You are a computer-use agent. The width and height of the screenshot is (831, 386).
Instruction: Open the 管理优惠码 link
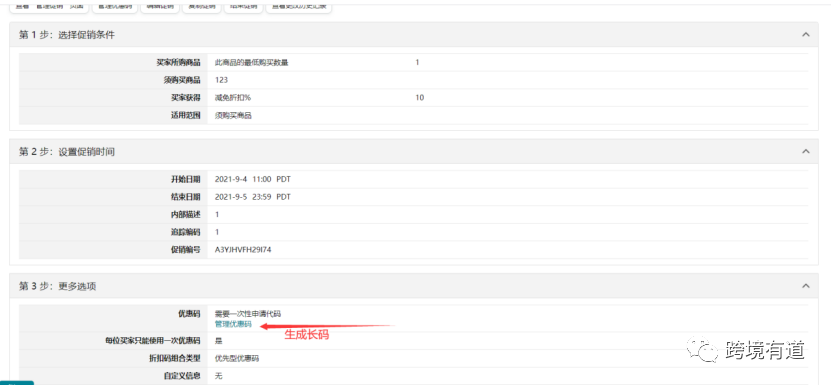233,324
